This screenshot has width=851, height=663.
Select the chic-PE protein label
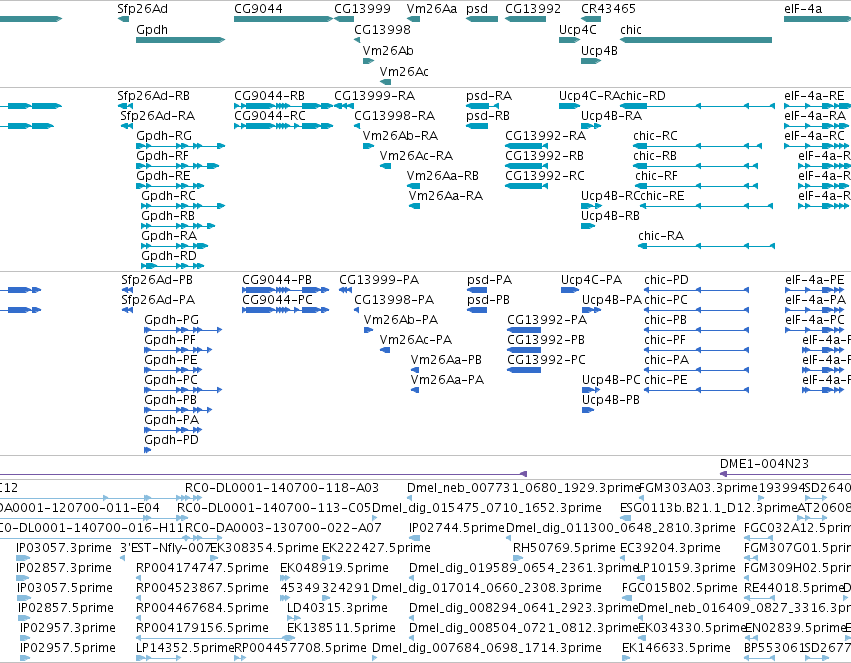point(665,380)
